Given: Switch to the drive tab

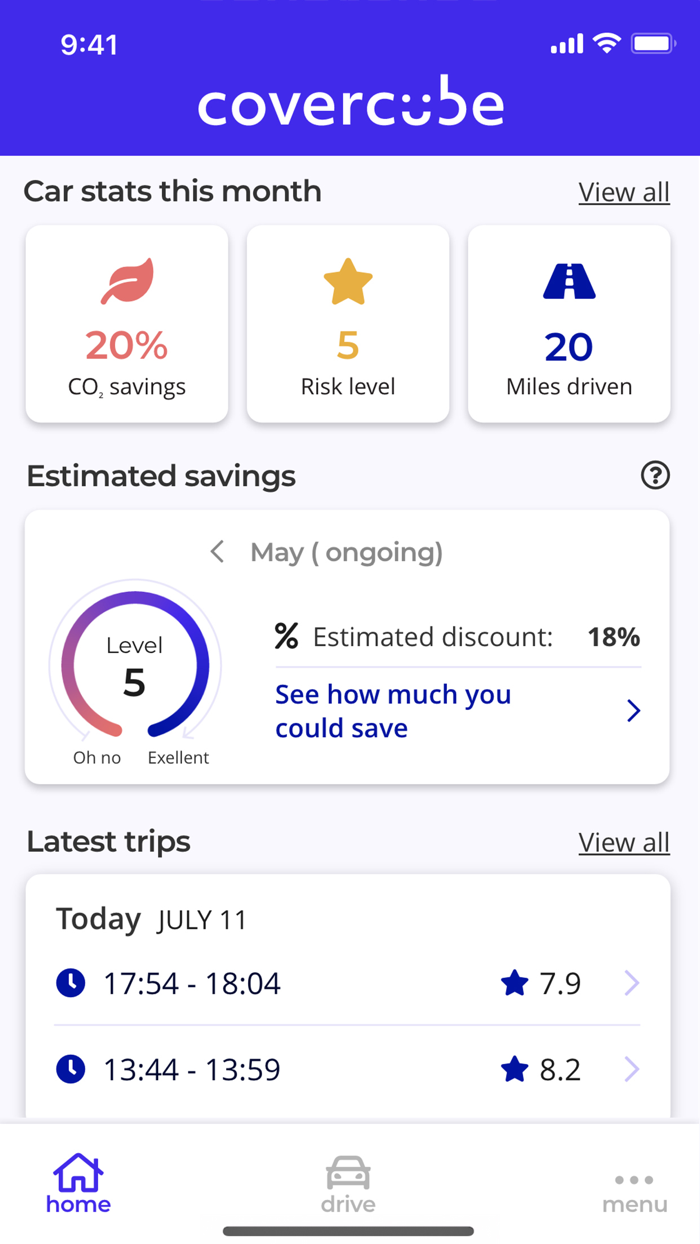Looking at the screenshot, I should pos(348,1184).
